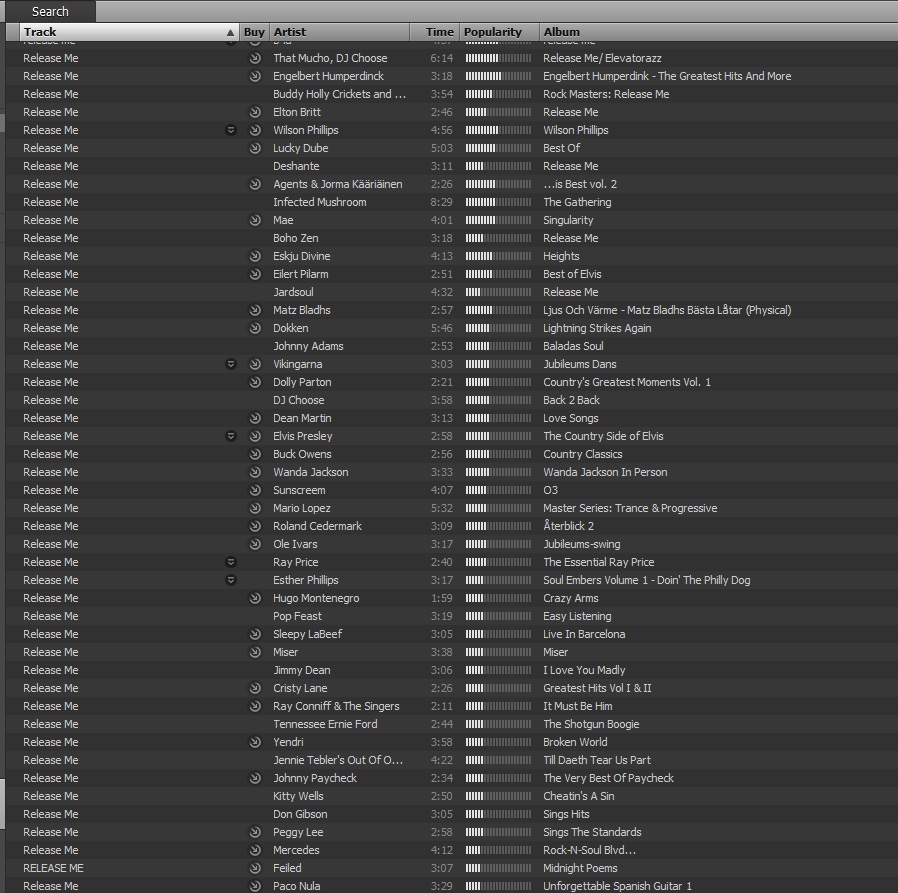The width and height of the screenshot is (898, 893).
Task: Expand versions dropdown on Esther Phillips row
Action: point(231,580)
